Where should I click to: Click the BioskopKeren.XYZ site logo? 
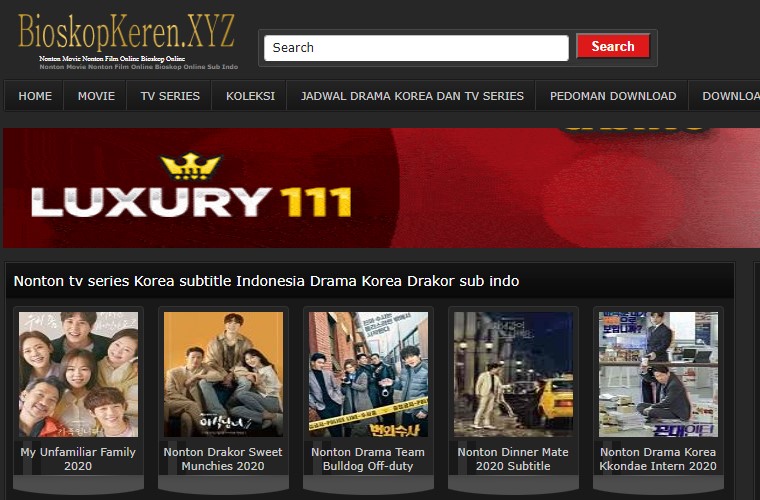(x=127, y=31)
